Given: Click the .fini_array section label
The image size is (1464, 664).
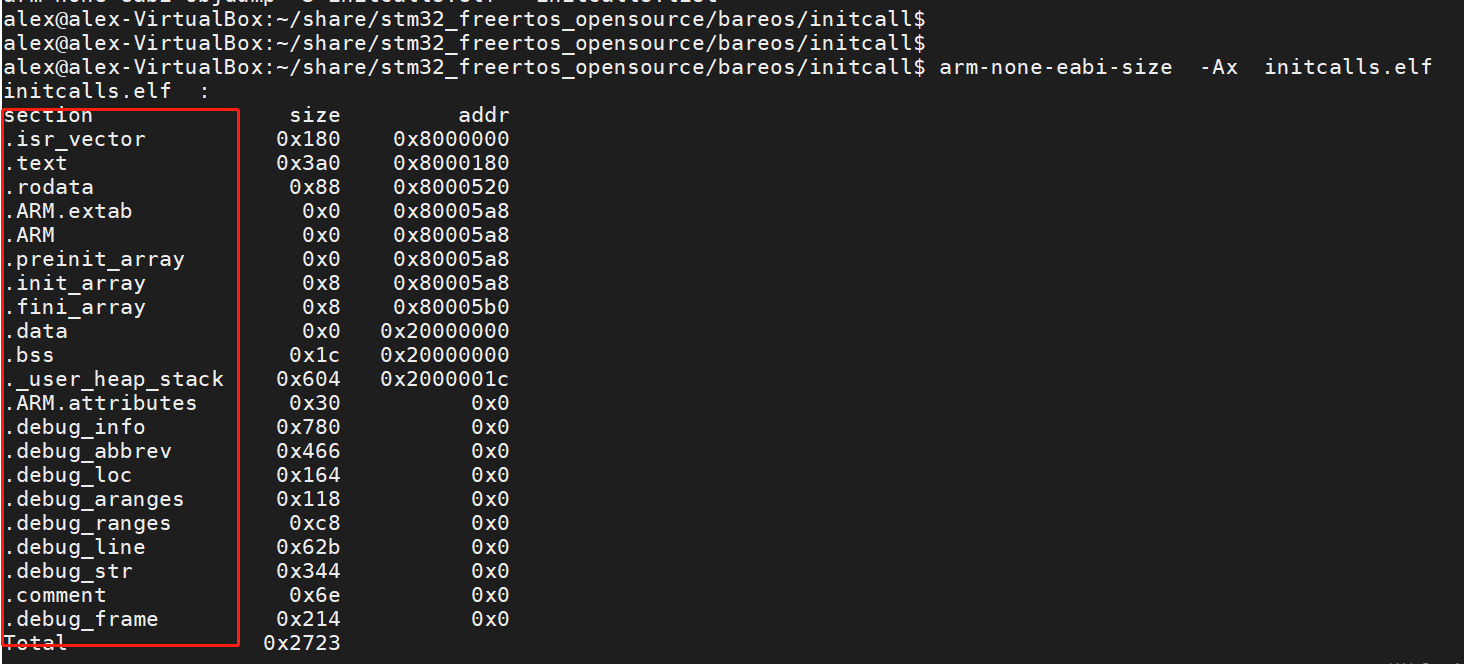Looking at the screenshot, I should pyautogui.click(x=75, y=307).
